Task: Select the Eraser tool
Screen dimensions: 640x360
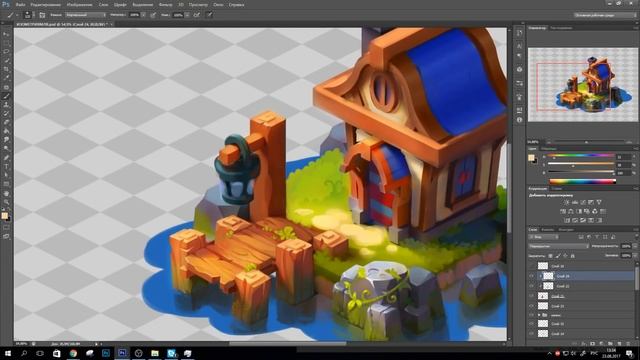Action: (x=6, y=122)
